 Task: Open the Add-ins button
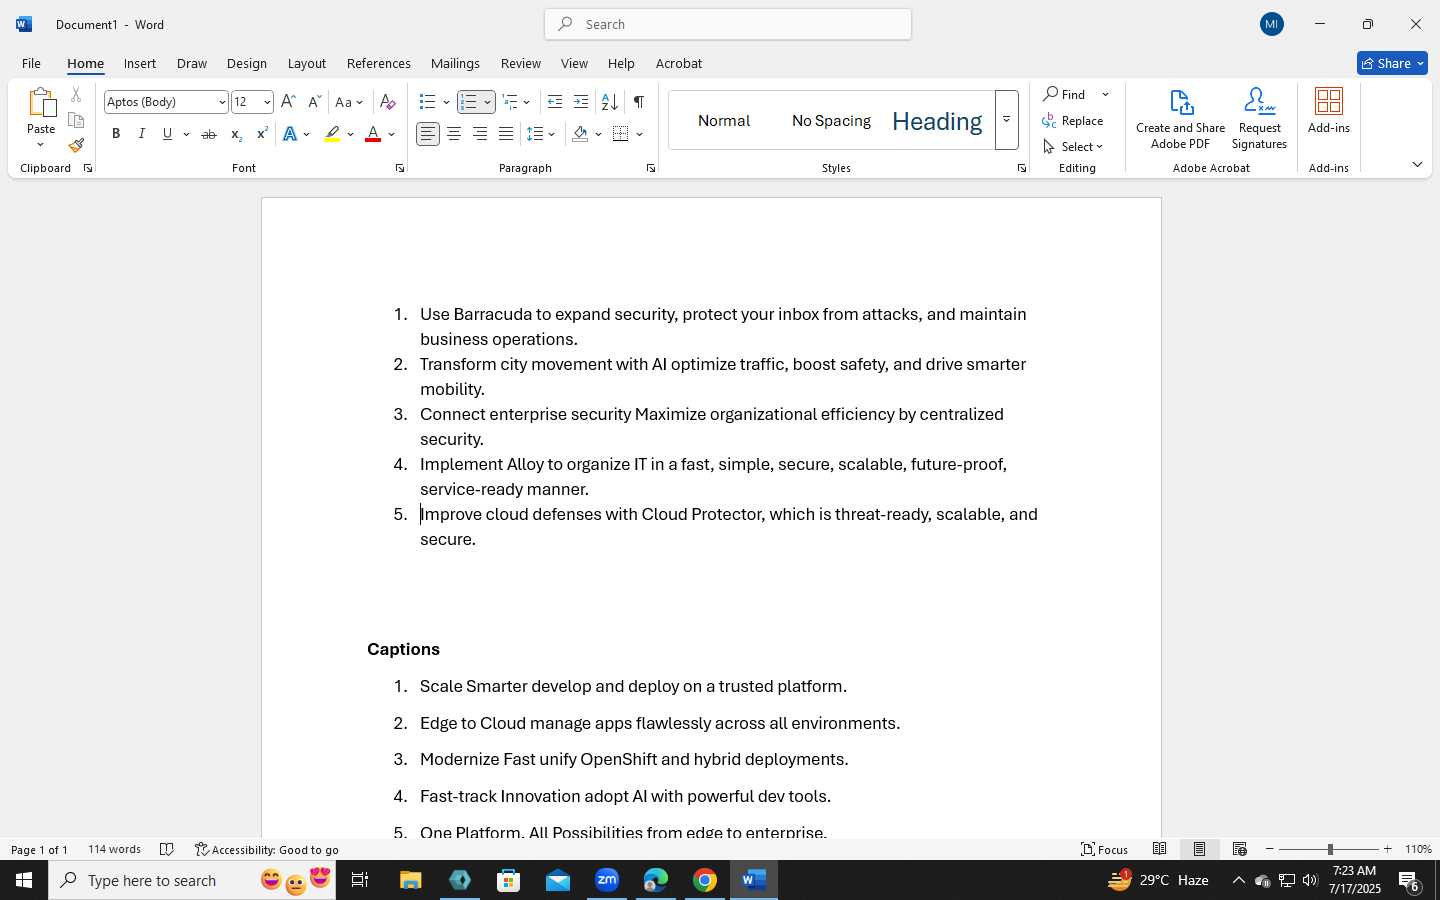coord(1329,110)
